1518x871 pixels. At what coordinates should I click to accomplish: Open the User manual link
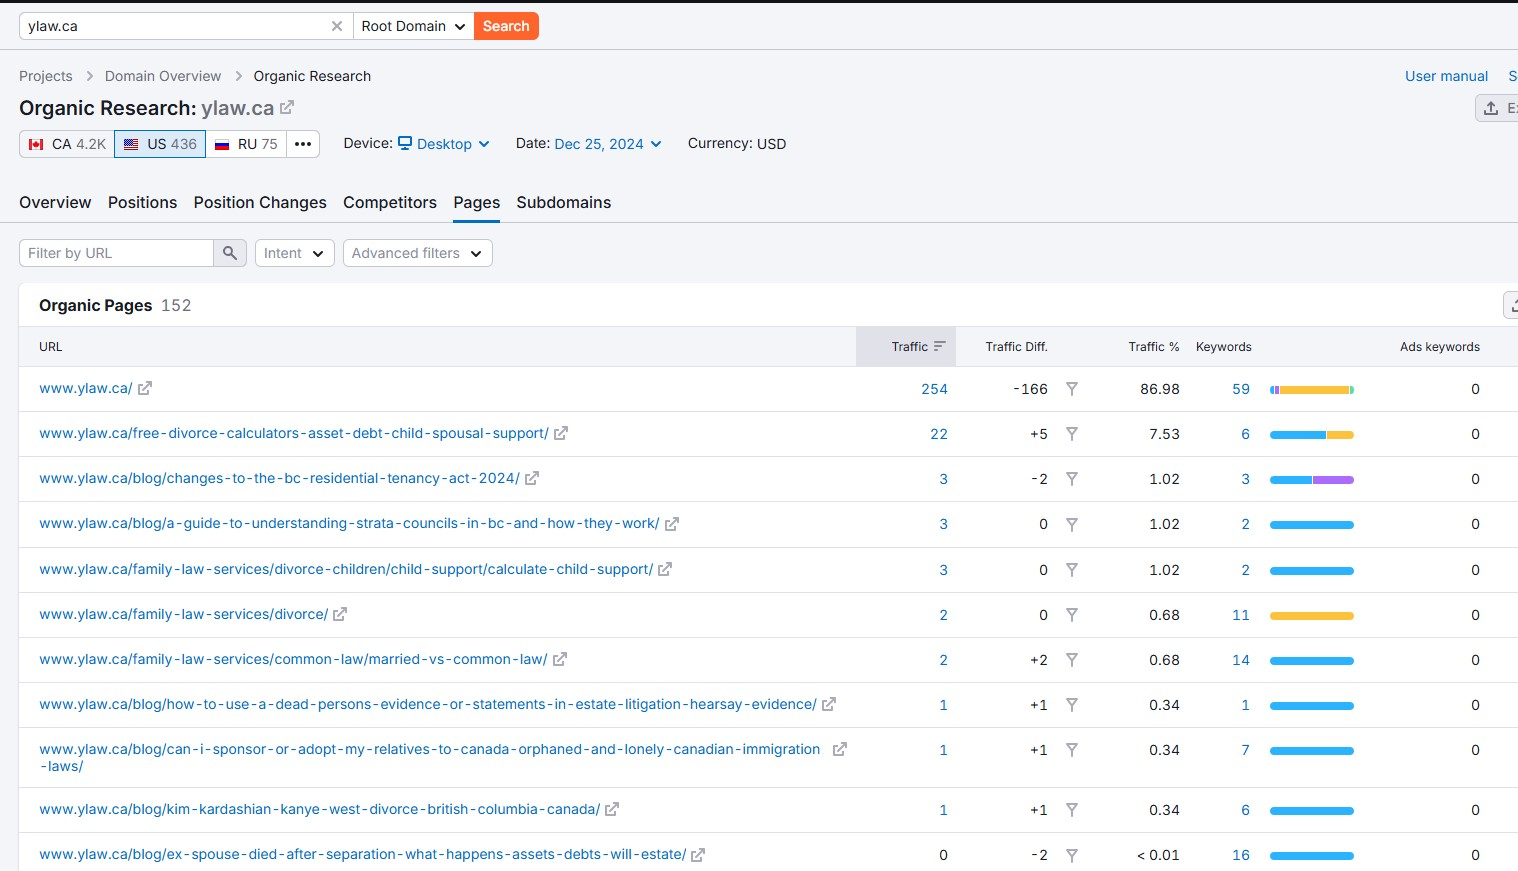coord(1446,76)
